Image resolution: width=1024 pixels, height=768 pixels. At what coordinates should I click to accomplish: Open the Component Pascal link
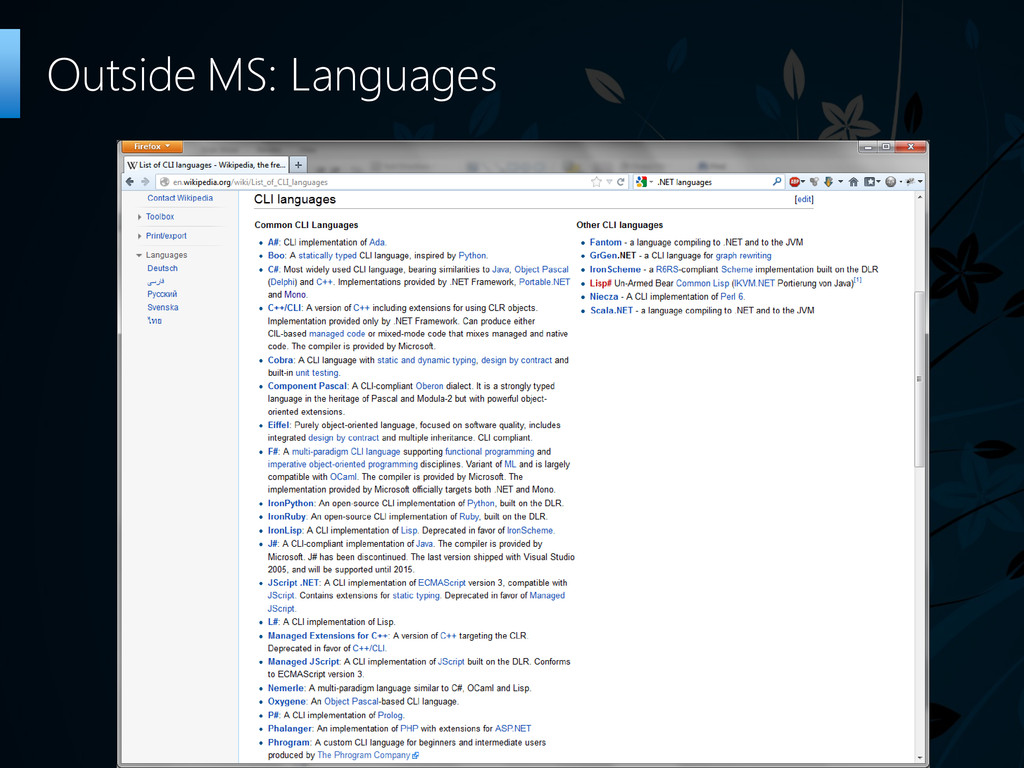(307, 386)
